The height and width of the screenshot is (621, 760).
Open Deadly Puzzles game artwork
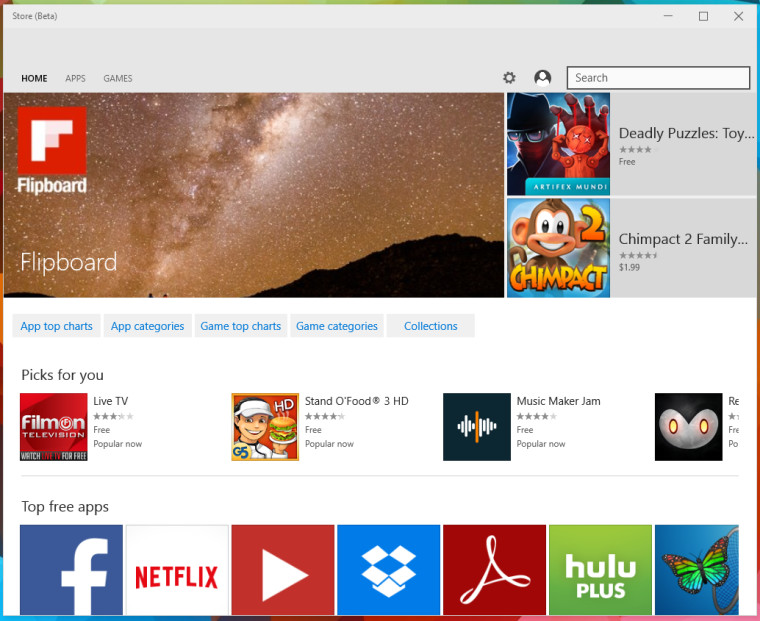click(558, 144)
